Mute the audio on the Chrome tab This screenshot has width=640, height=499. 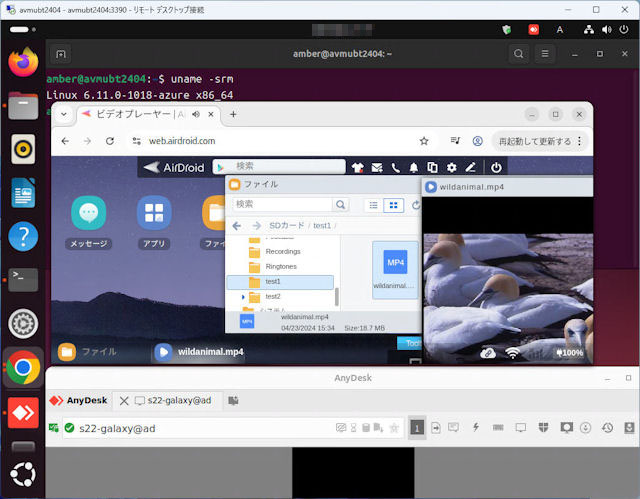(x=196, y=114)
